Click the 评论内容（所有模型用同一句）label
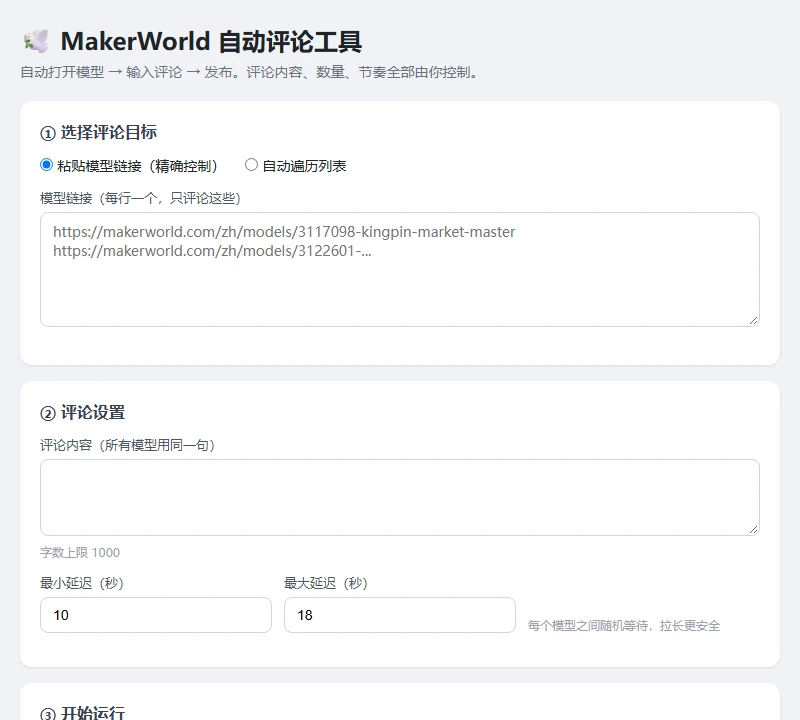 point(128,445)
